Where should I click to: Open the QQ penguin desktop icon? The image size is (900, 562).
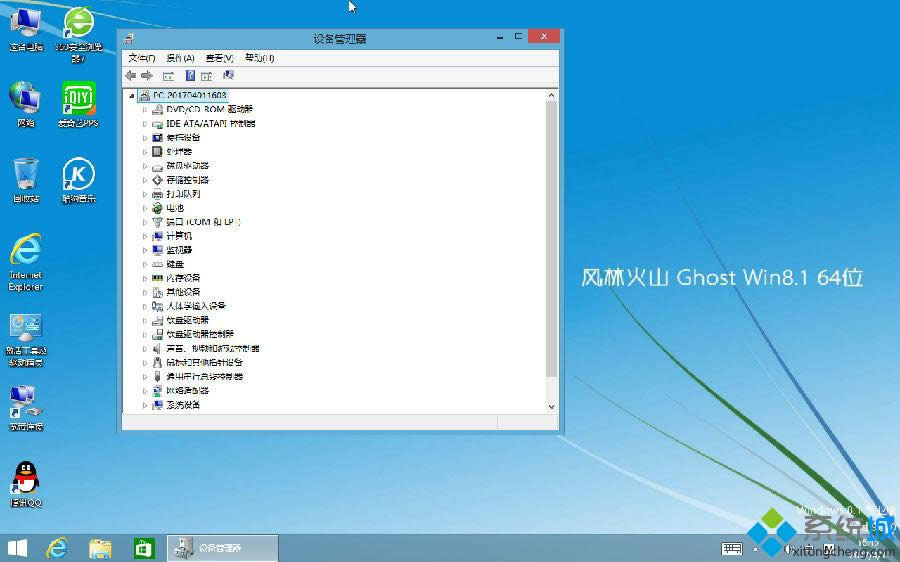(x=26, y=478)
